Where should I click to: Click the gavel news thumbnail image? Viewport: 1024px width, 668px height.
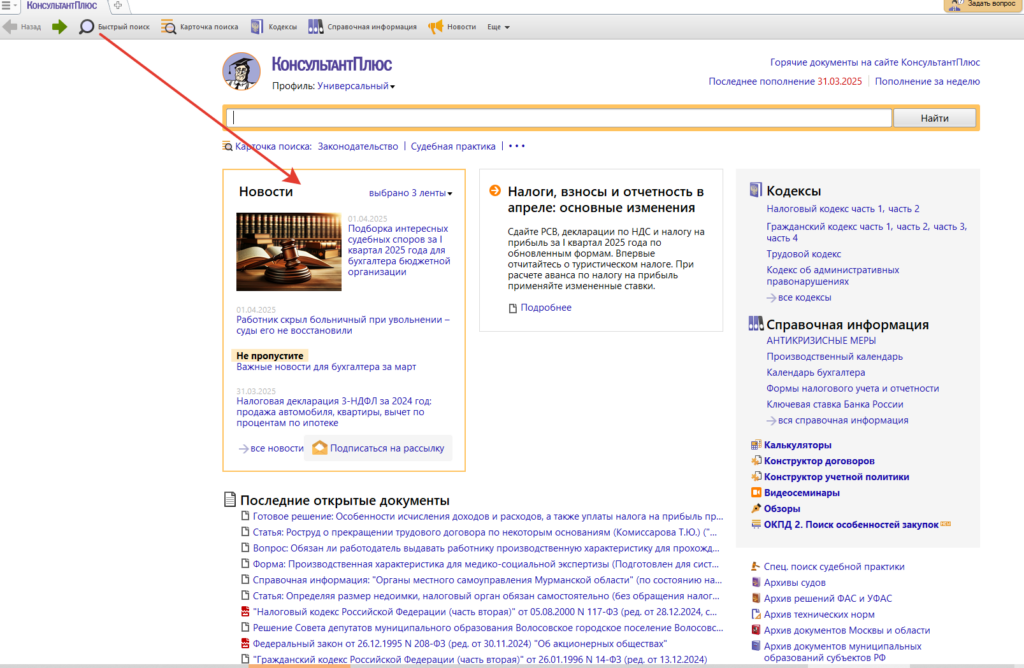[289, 251]
